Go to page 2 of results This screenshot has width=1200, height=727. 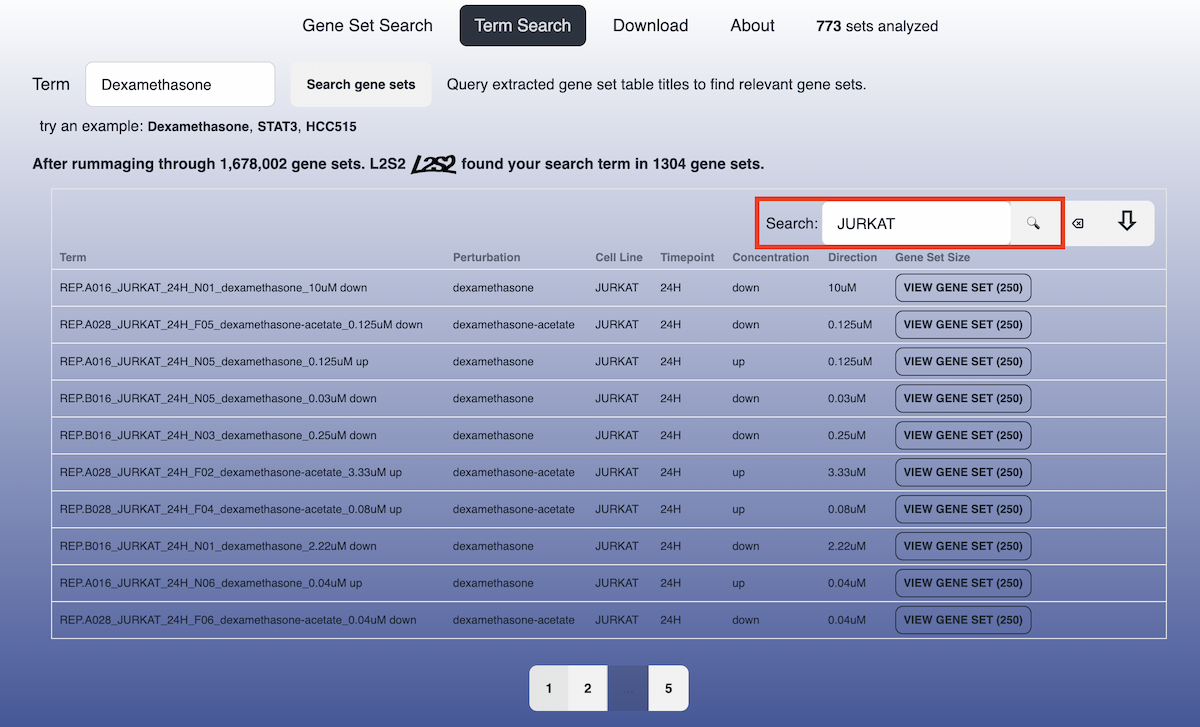pyautogui.click(x=588, y=688)
